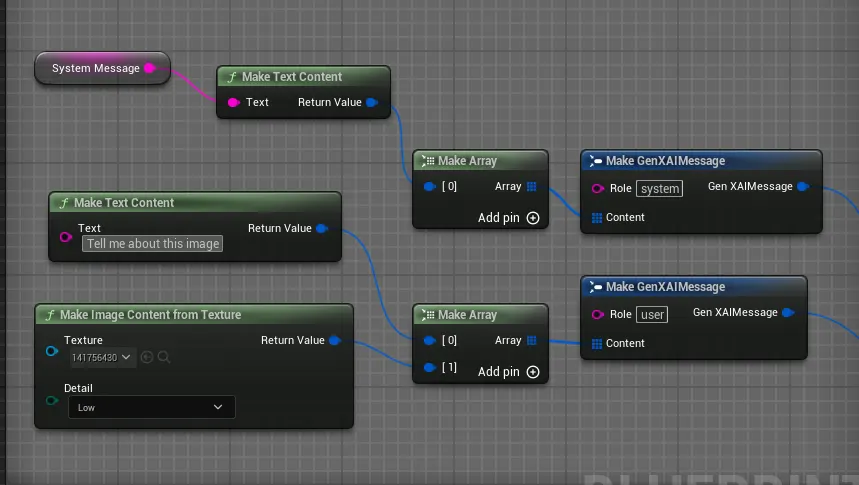Click Gen XAIMessage output pin on system node
This screenshot has width=859, height=485.
[x=804, y=186]
